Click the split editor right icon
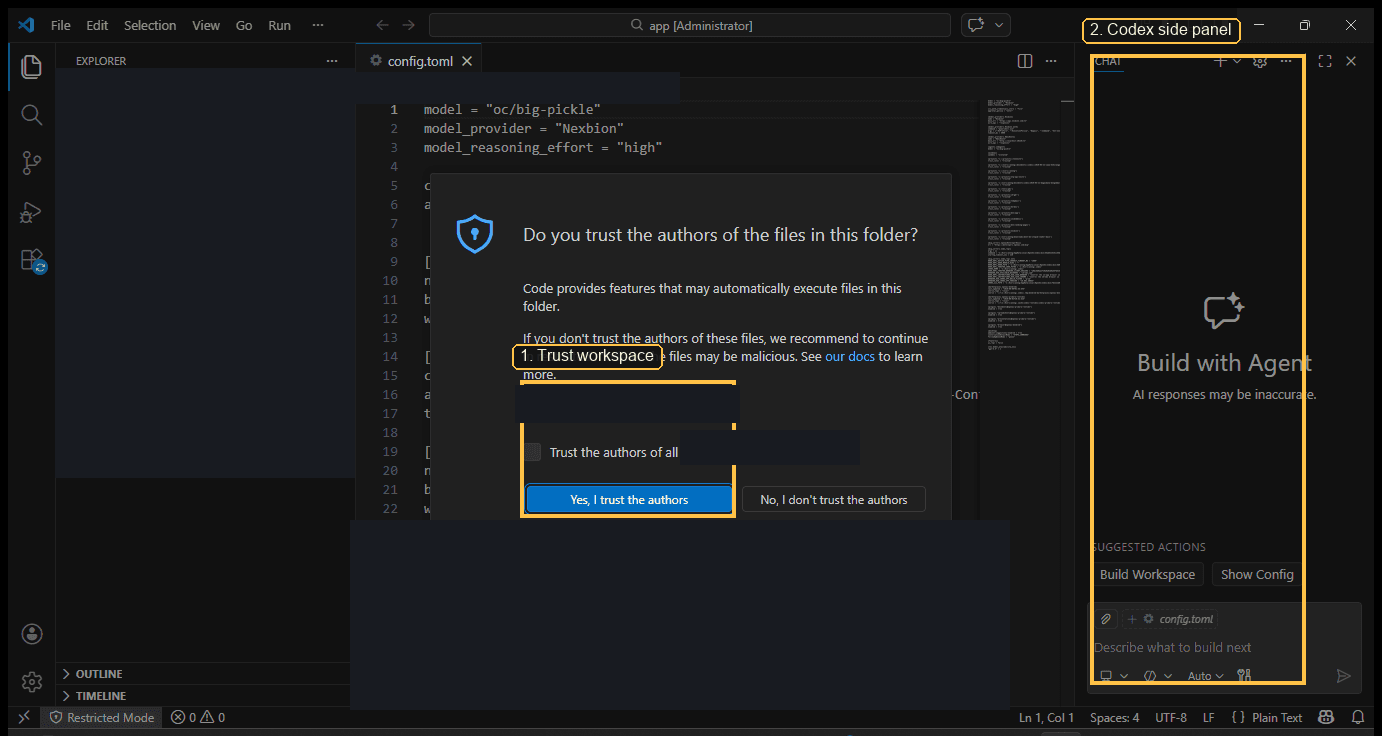This screenshot has width=1382, height=736. 1025,61
